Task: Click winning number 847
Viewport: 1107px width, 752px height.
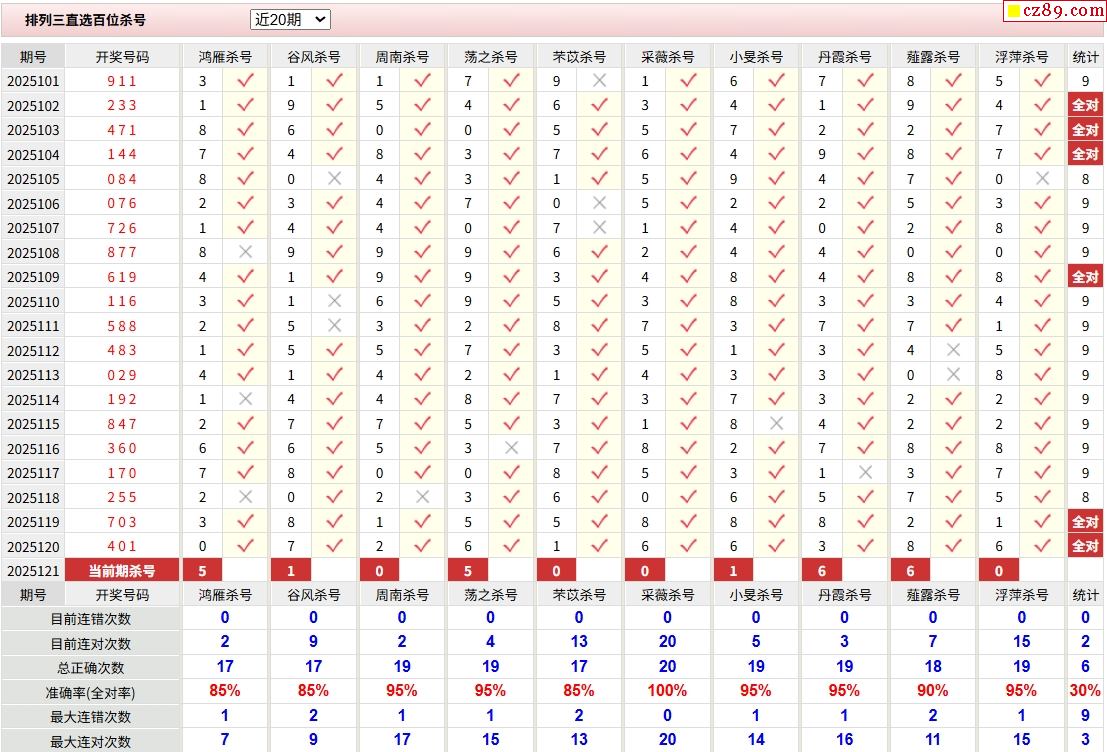Action: tap(122, 424)
